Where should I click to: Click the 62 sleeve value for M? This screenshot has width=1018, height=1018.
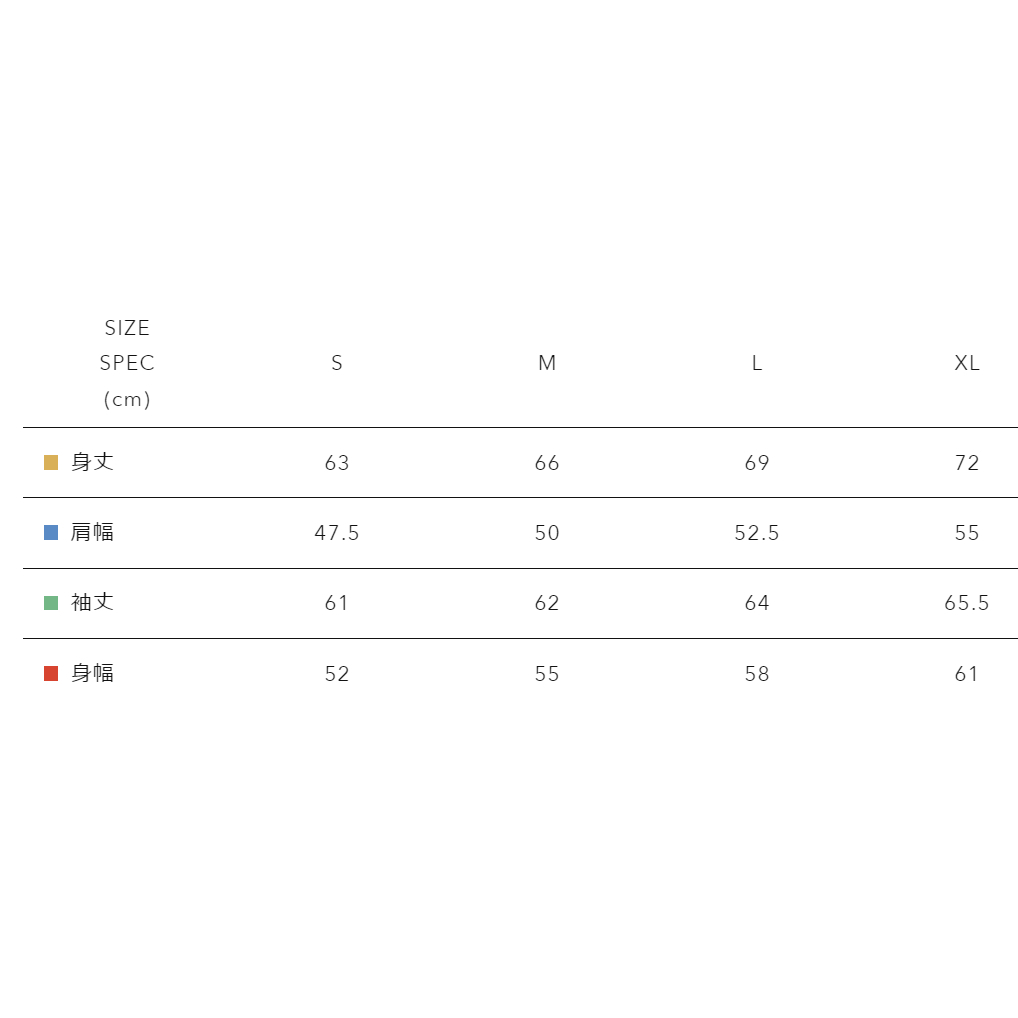pyautogui.click(x=547, y=603)
